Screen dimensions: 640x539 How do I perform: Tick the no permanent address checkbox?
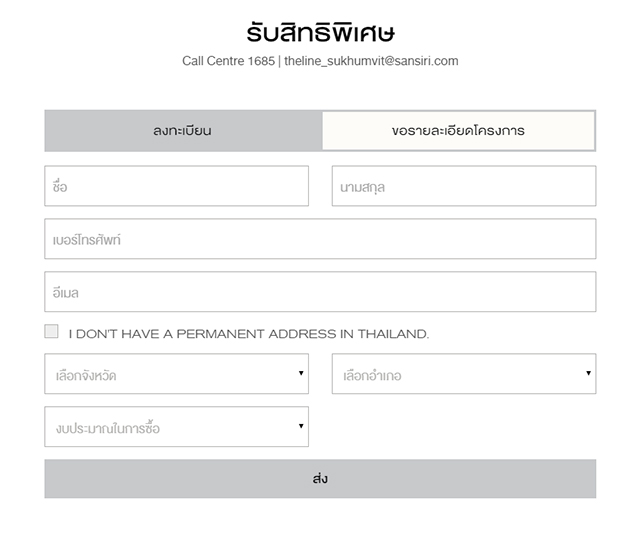point(52,332)
